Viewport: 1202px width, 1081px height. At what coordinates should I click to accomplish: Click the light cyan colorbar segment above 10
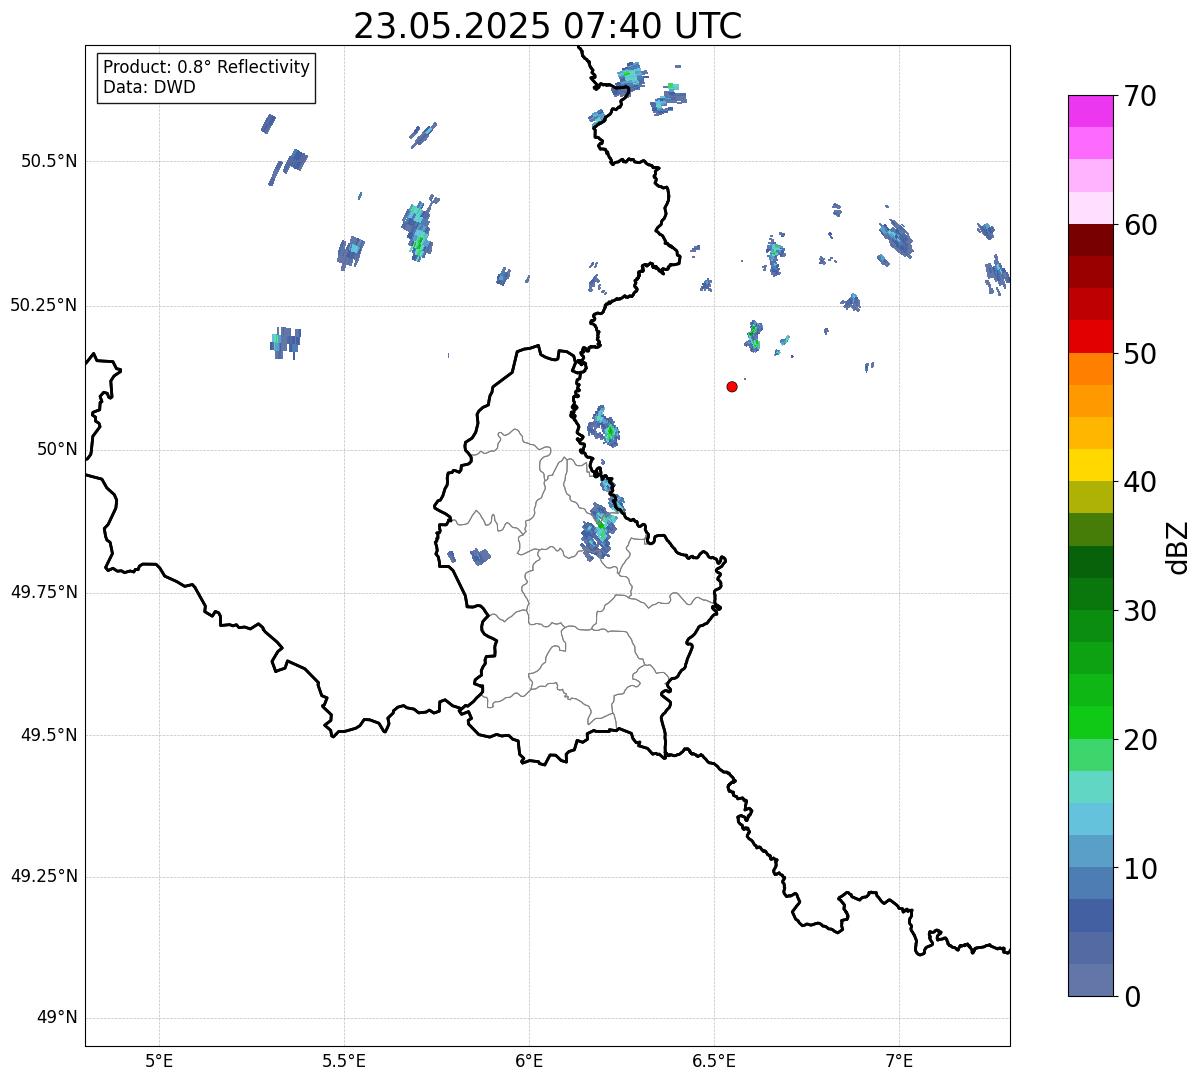pos(1090,819)
